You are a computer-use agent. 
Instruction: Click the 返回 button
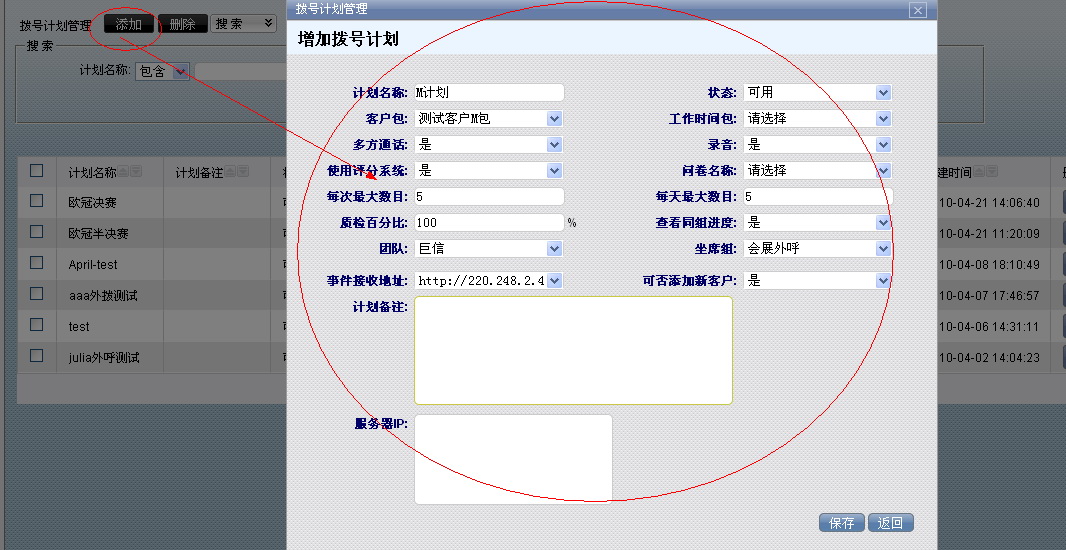[890, 523]
